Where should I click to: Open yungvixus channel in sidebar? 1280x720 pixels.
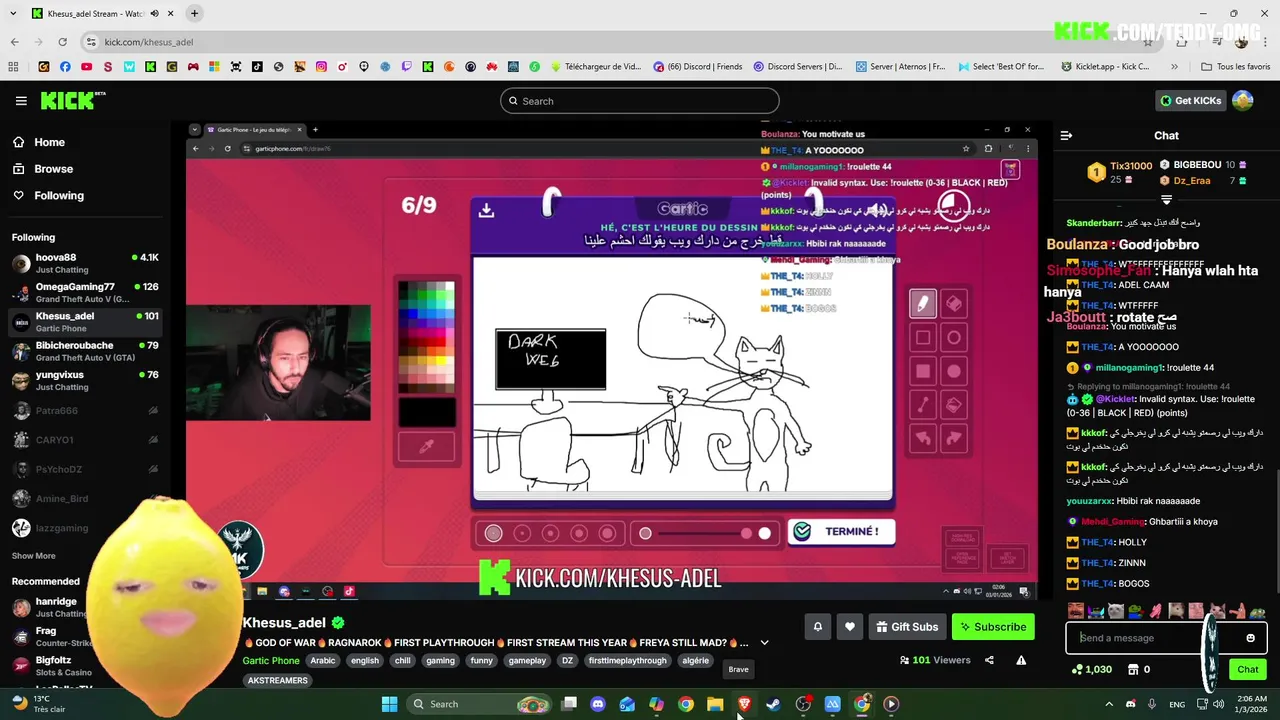84,381
